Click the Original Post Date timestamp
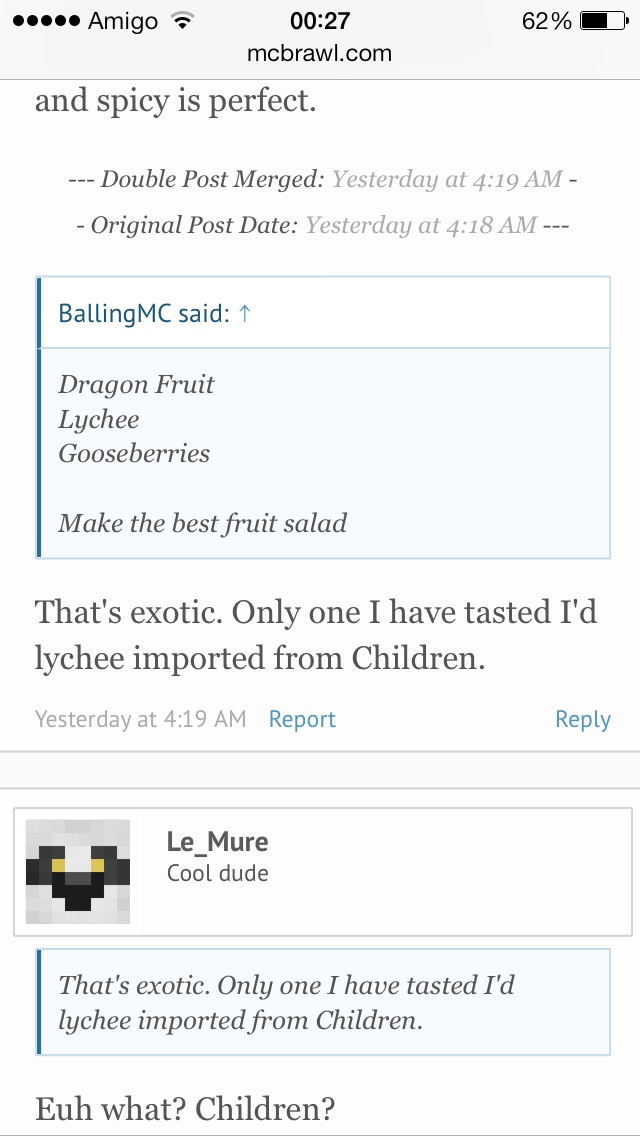The width and height of the screenshot is (640, 1136). click(x=420, y=225)
